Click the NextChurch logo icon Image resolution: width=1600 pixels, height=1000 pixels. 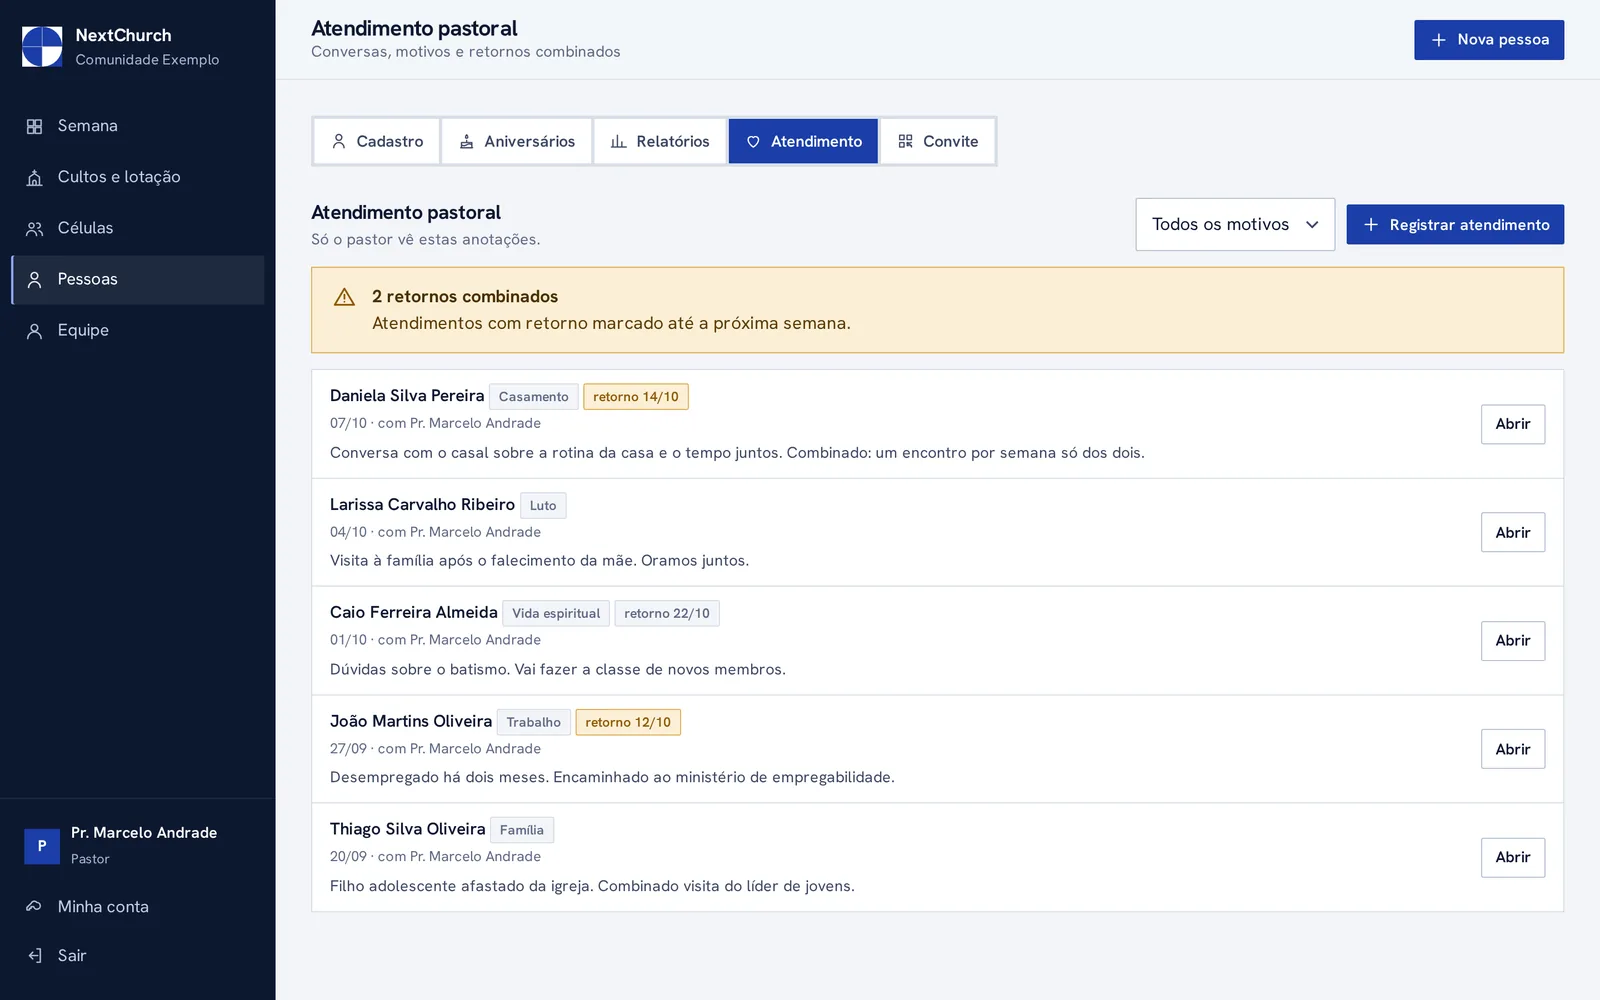[42, 47]
